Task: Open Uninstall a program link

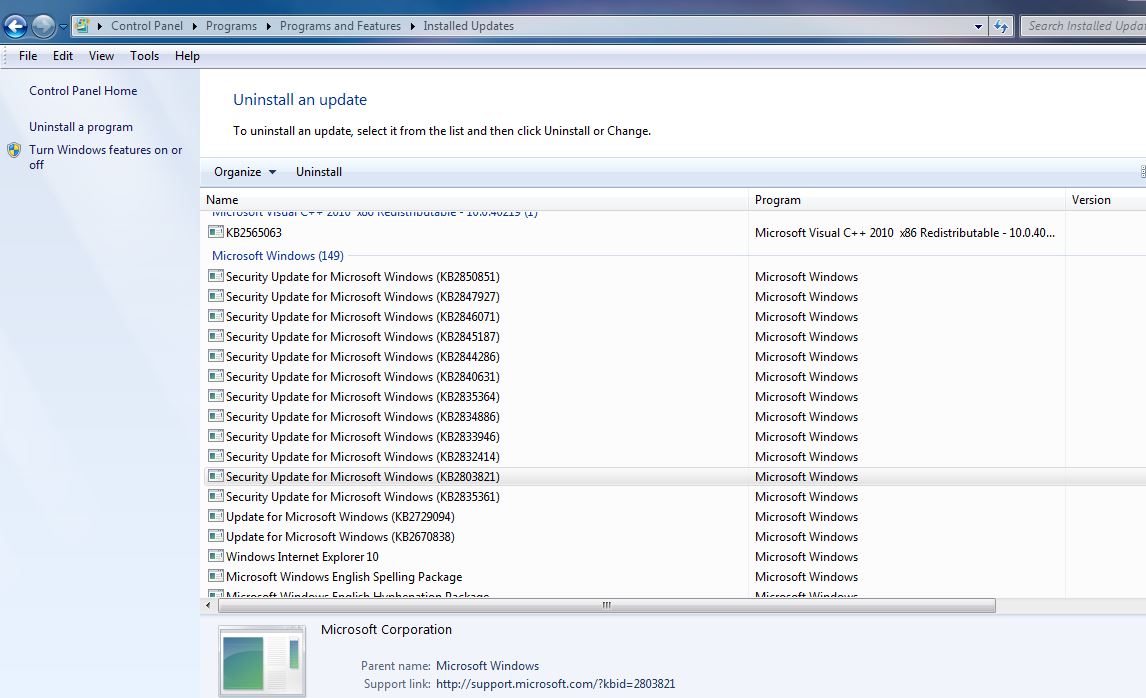Action: (x=81, y=126)
